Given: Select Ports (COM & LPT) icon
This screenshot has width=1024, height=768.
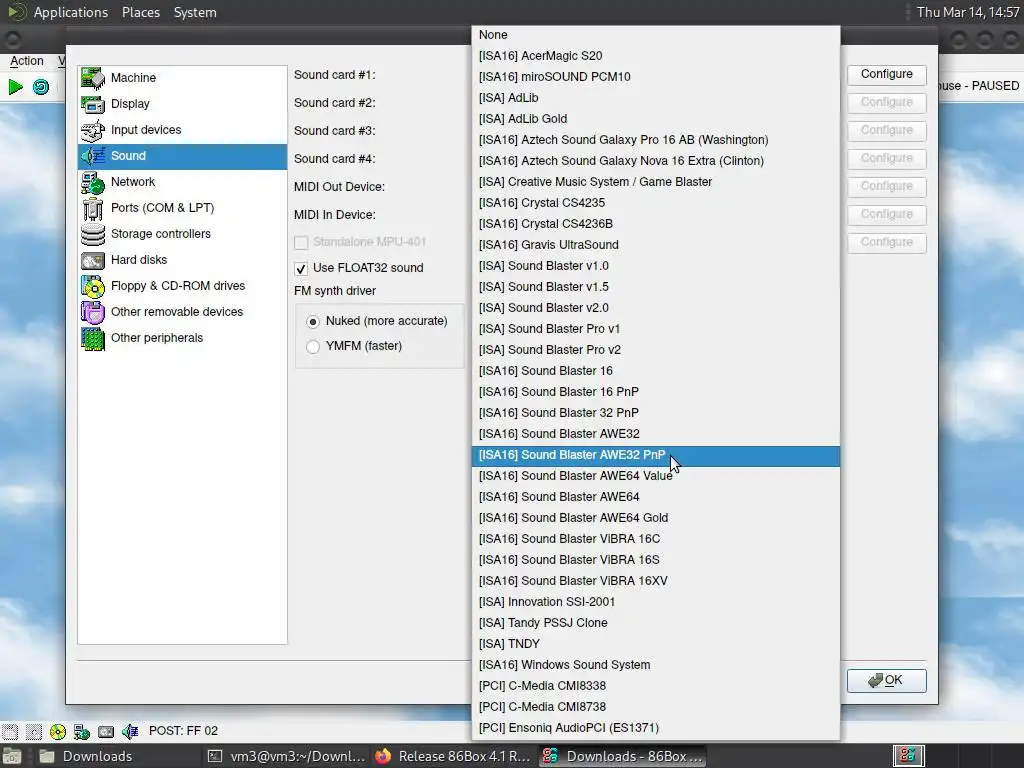Looking at the screenshot, I should coord(93,208).
